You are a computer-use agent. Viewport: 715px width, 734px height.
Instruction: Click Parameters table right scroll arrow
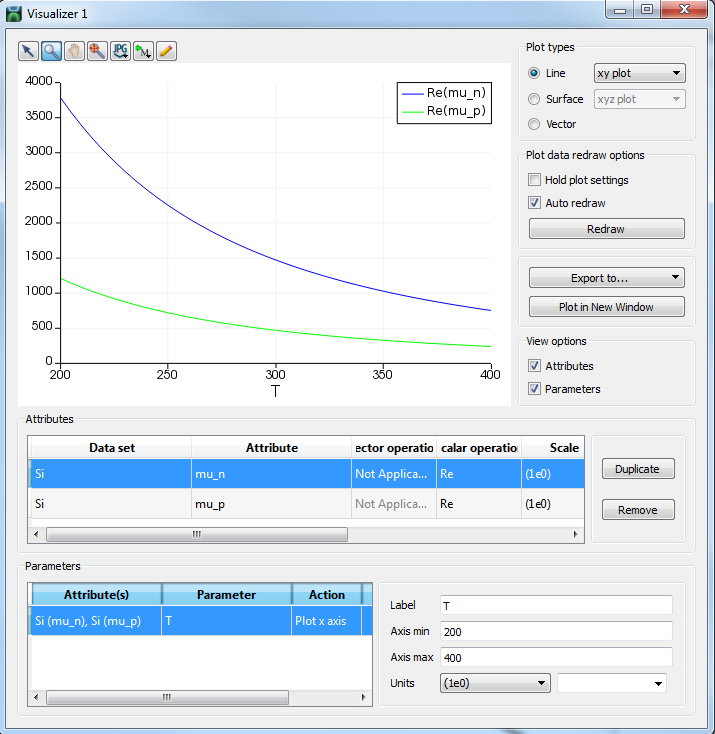[x=364, y=697]
